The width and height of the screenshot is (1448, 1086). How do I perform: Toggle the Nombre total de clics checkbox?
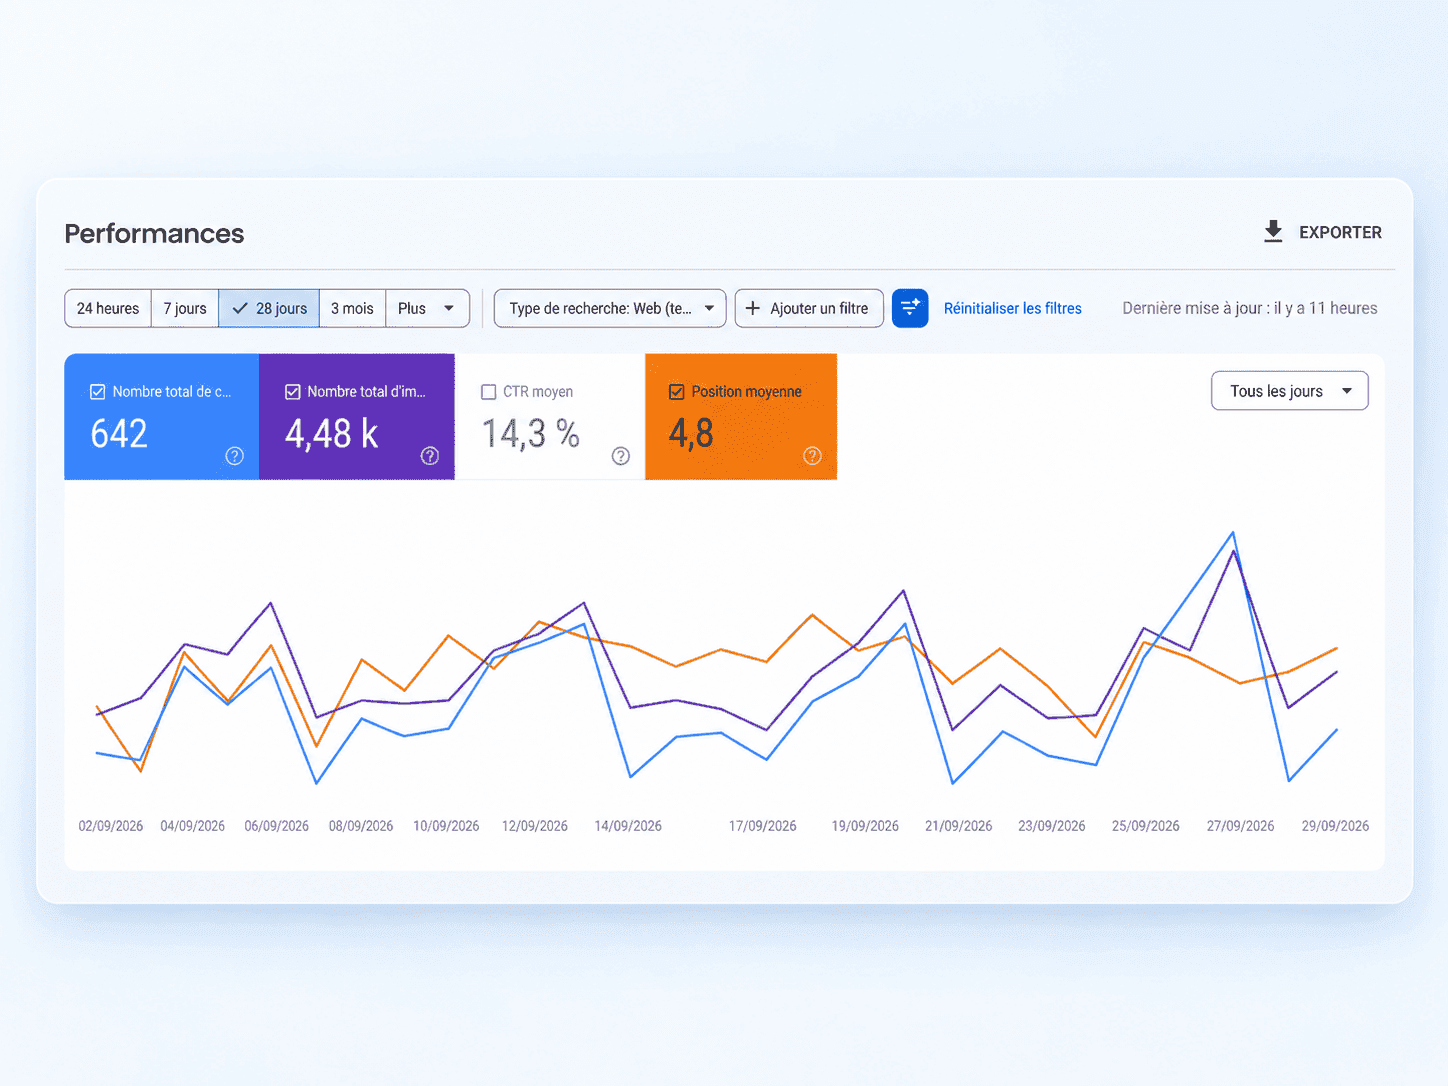coord(98,392)
